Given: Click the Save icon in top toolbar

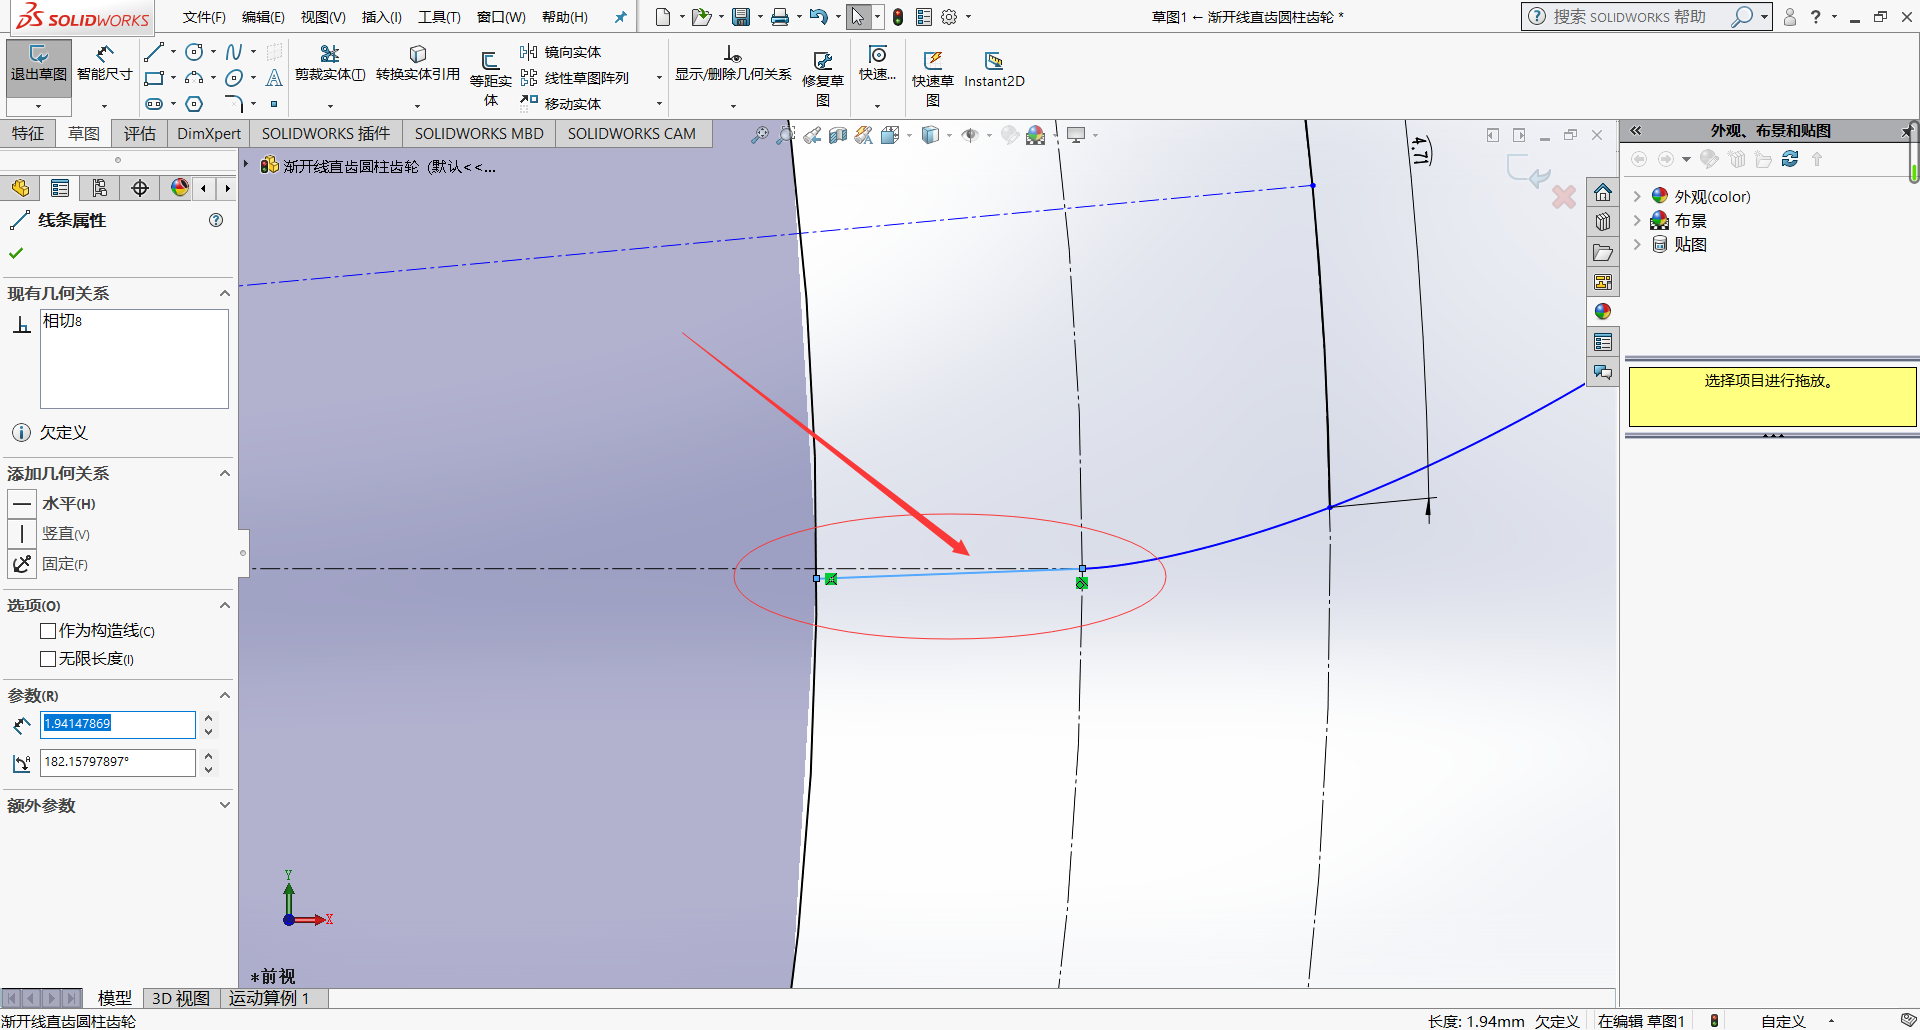Looking at the screenshot, I should [741, 17].
